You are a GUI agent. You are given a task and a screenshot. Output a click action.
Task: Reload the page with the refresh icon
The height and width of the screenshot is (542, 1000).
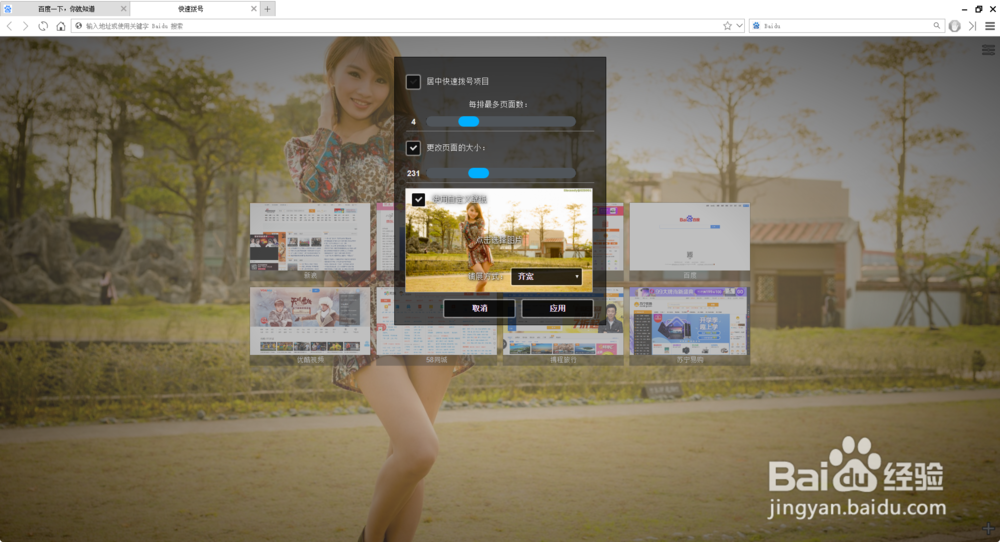coord(43,26)
